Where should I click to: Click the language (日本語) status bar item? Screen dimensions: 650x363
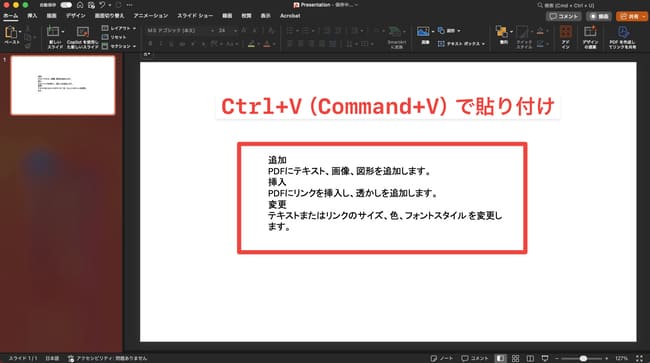point(52,358)
